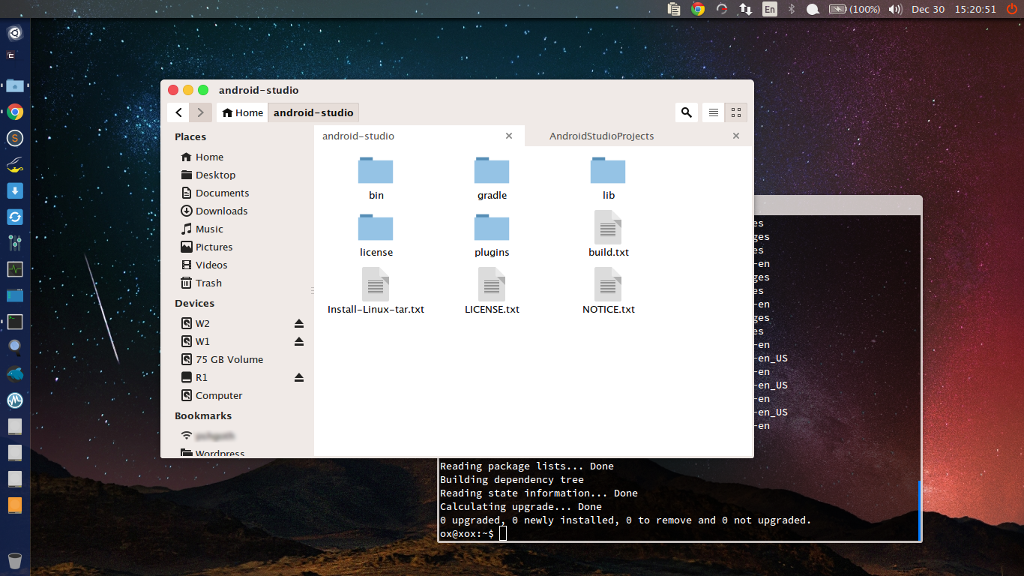
Task: Open clipboard indicator in top panel
Action: coord(673,9)
